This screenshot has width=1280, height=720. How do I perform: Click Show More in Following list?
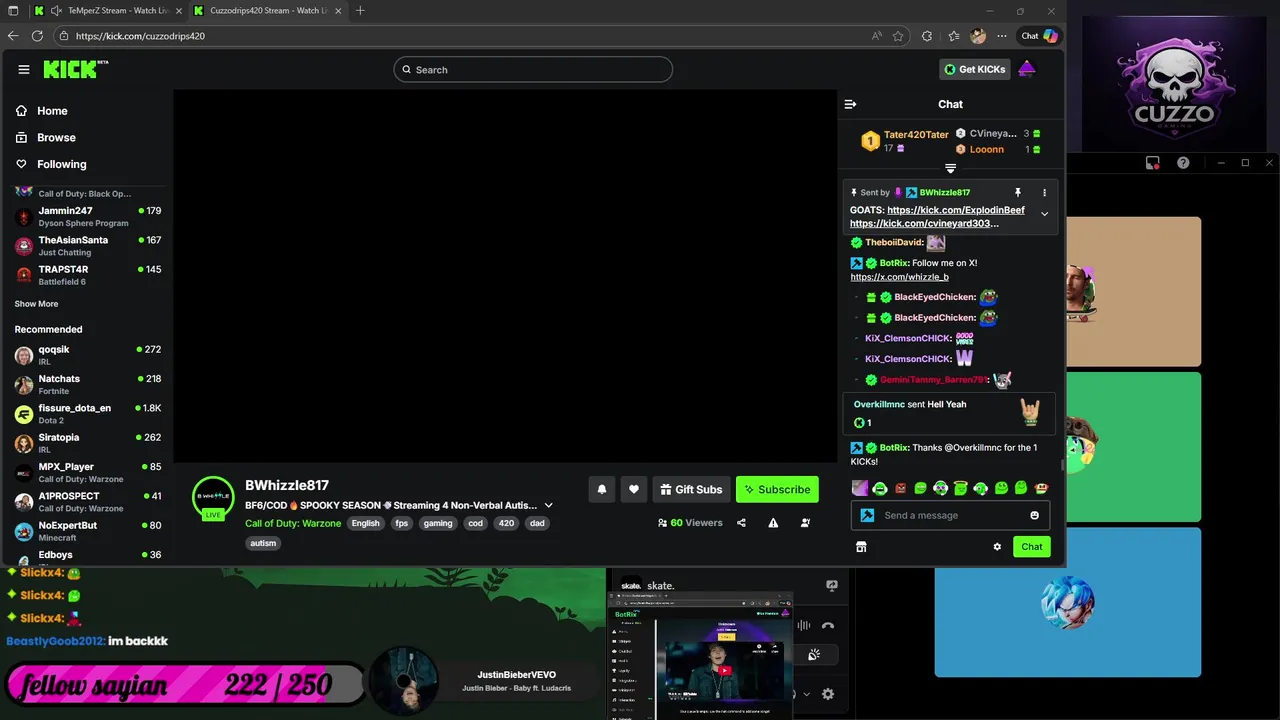pos(36,304)
